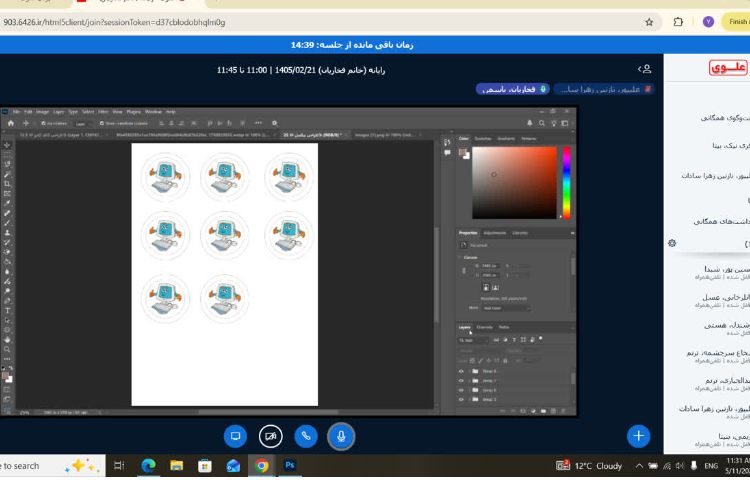This screenshot has height=480, width=750.
Task: Open the Photoshop Edit menu
Action: (x=28, y=111)
